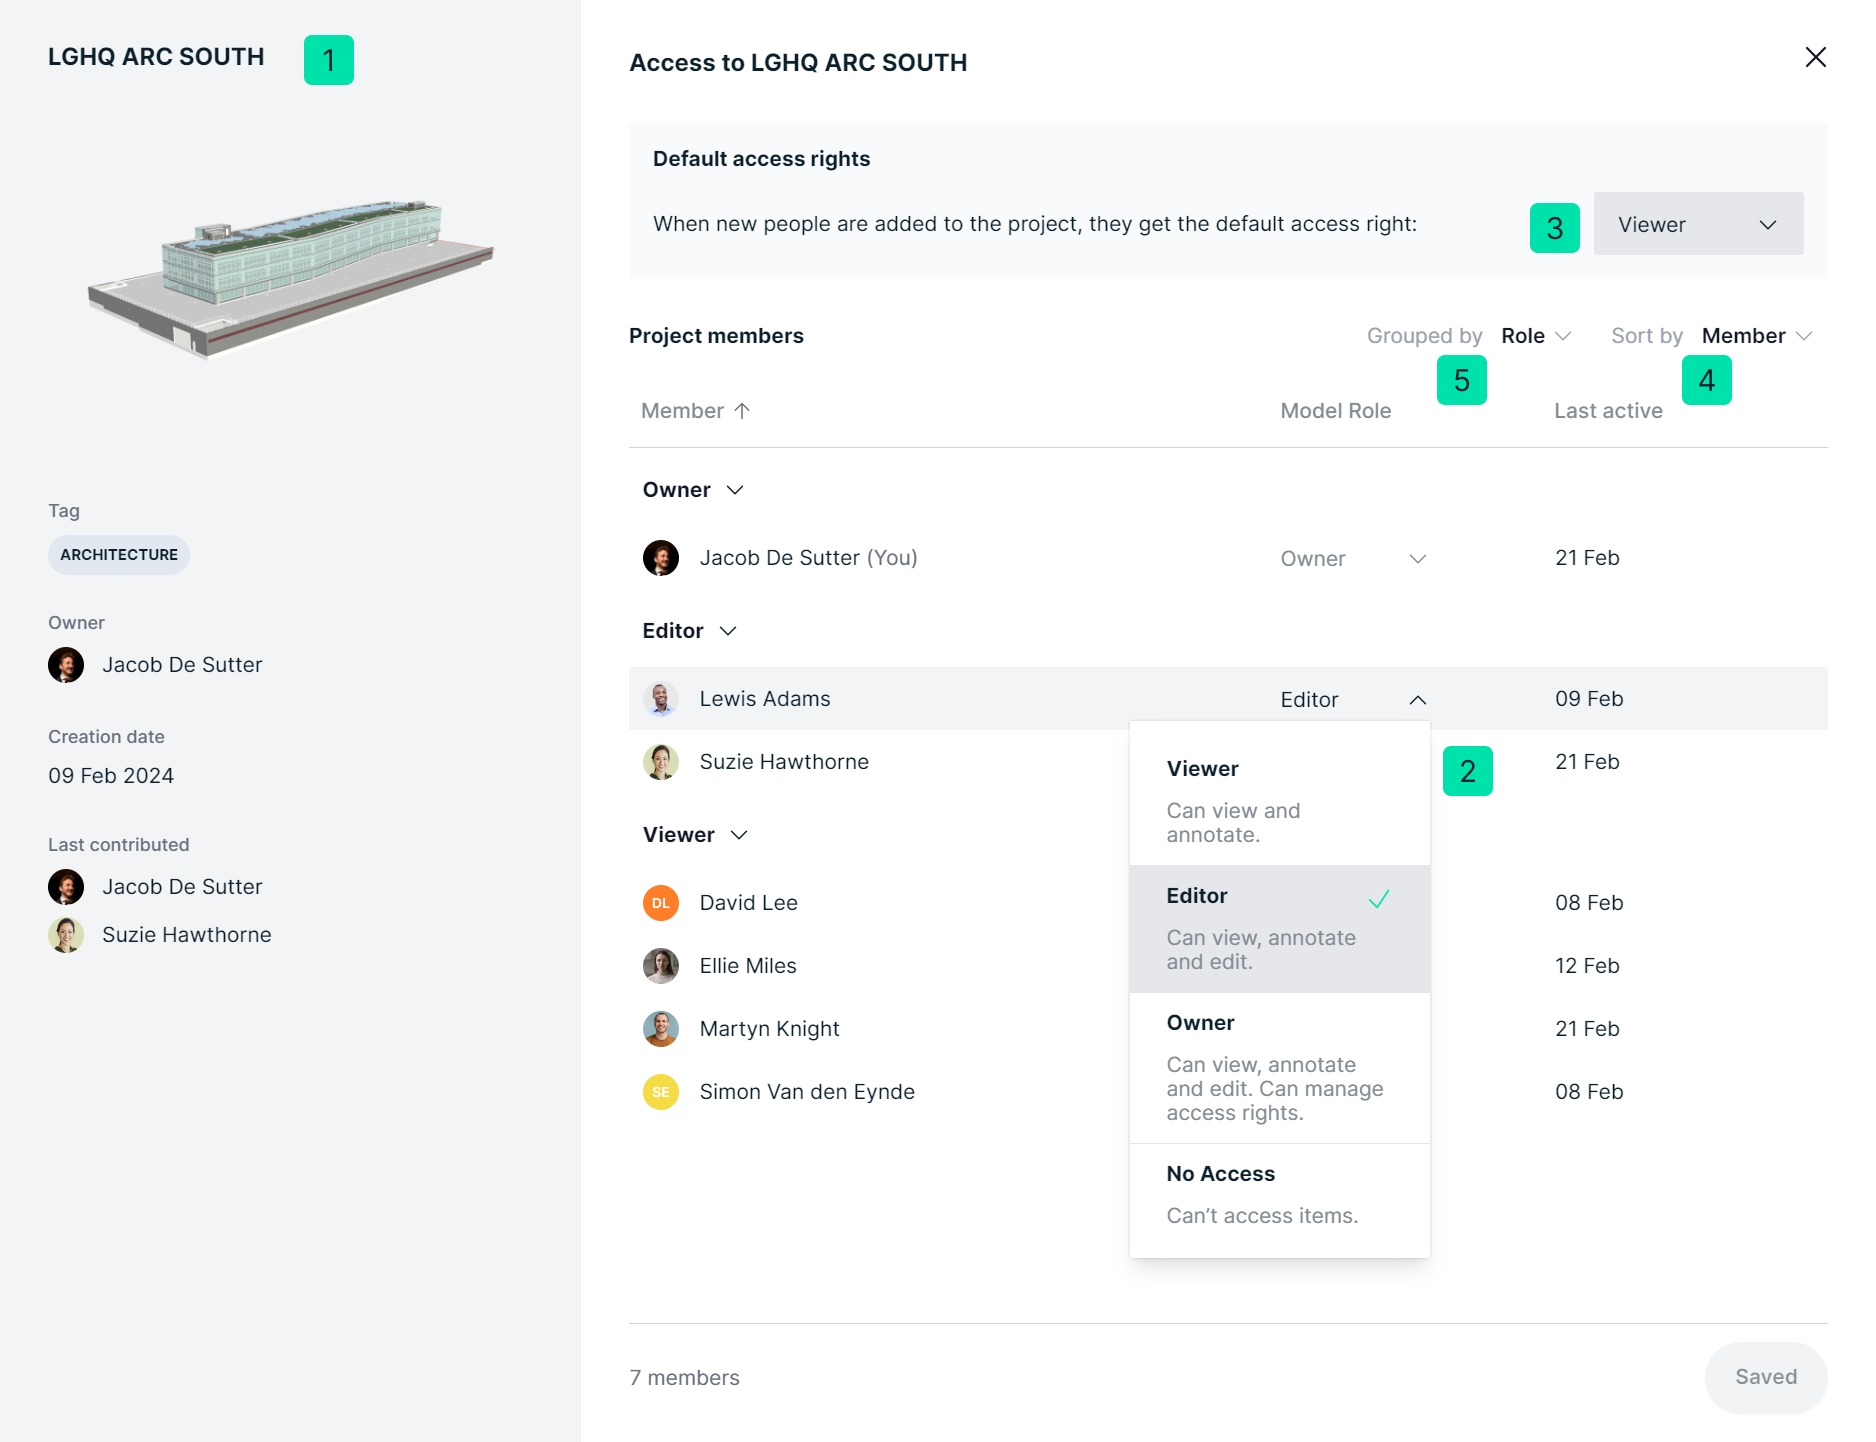Click Ellie Miles' avatar picture
Viewport: 1876px width, 1442px height.
tap(660, 966)
